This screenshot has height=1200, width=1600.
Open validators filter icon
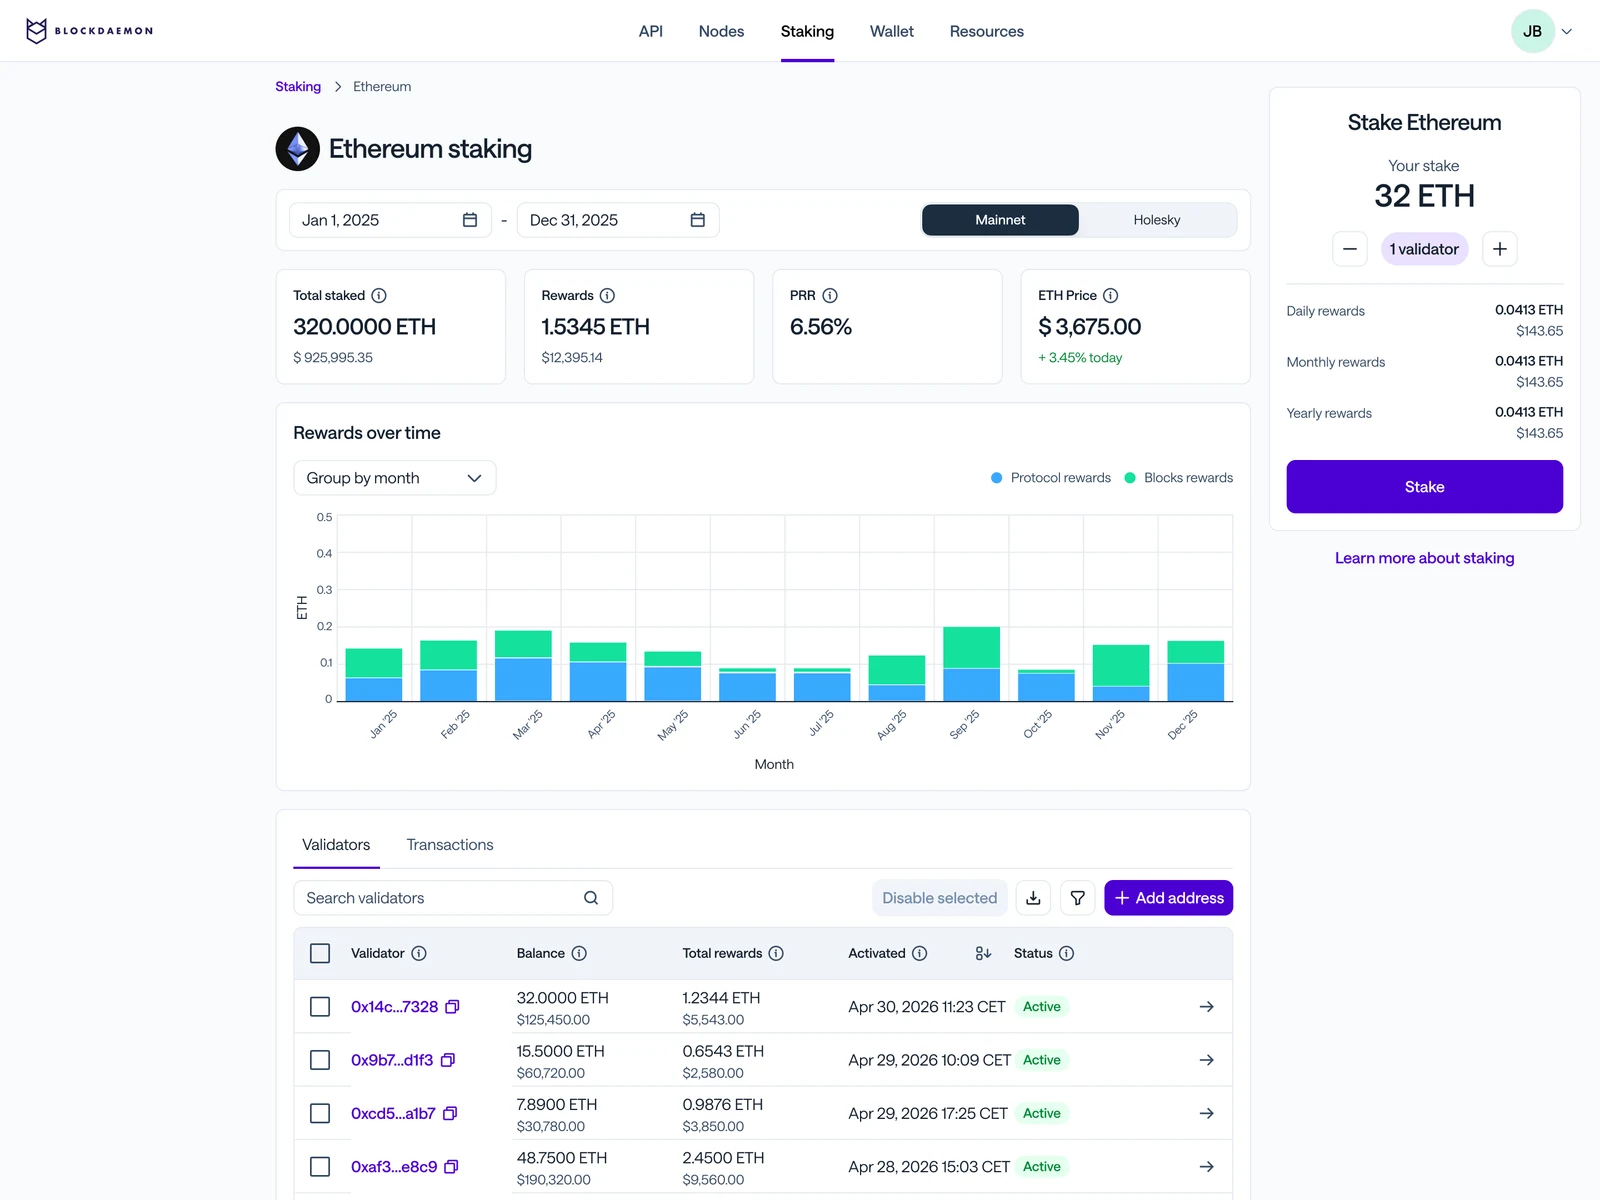(x=1078, y=898)
